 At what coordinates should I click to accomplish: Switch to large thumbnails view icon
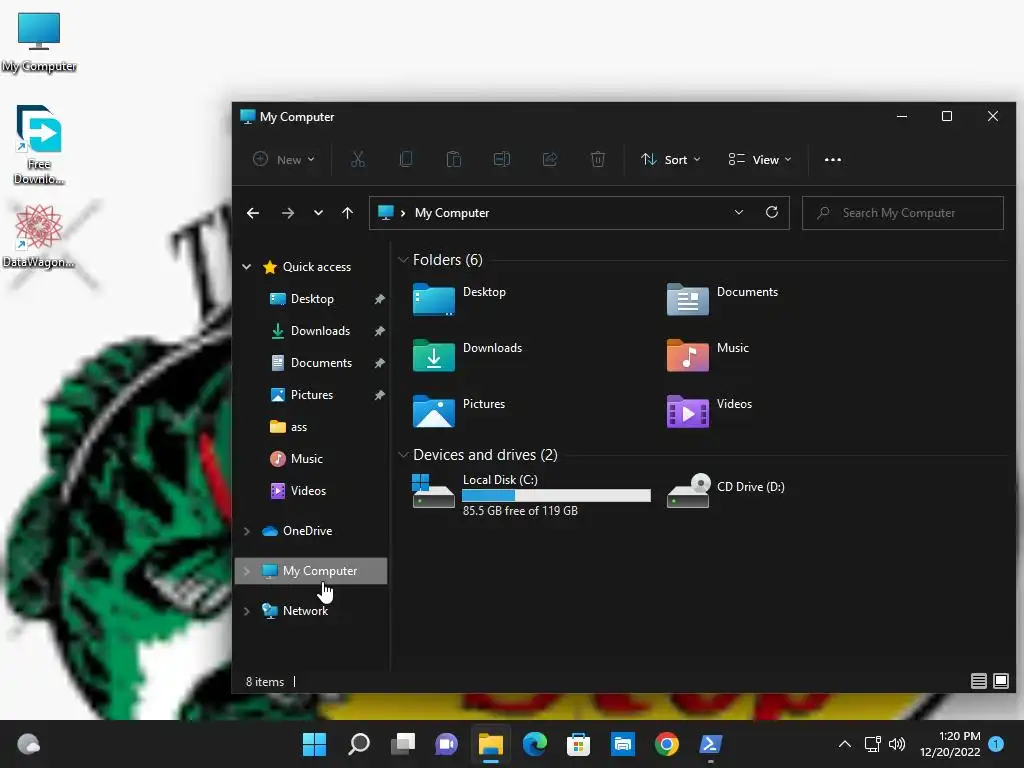(x=1000, y=681)
